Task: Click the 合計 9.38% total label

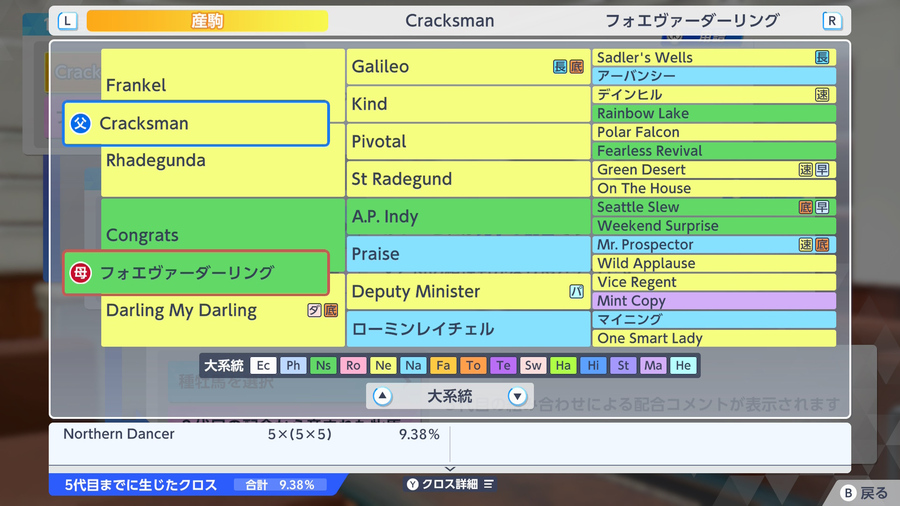Action: (x=280, y=485)
